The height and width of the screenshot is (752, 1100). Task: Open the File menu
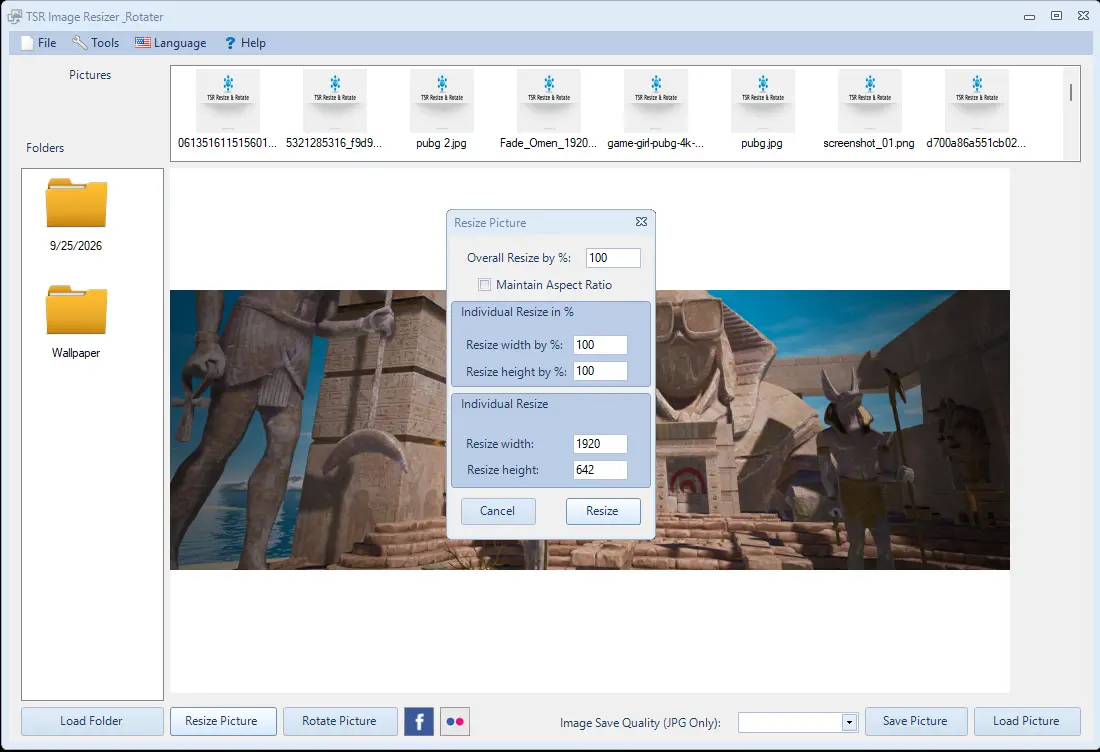[39, 43]
